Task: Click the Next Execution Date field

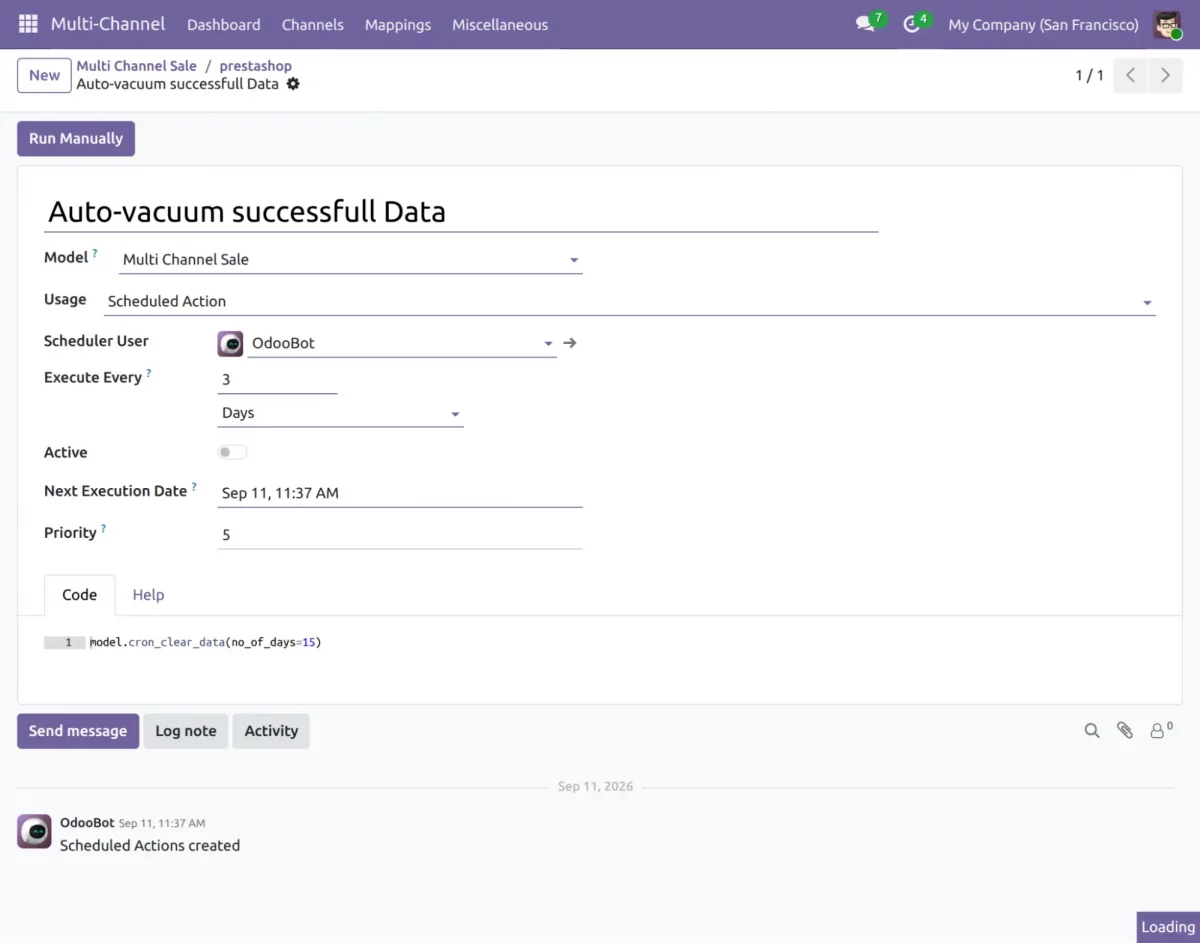Action: [x=400, y=493]
